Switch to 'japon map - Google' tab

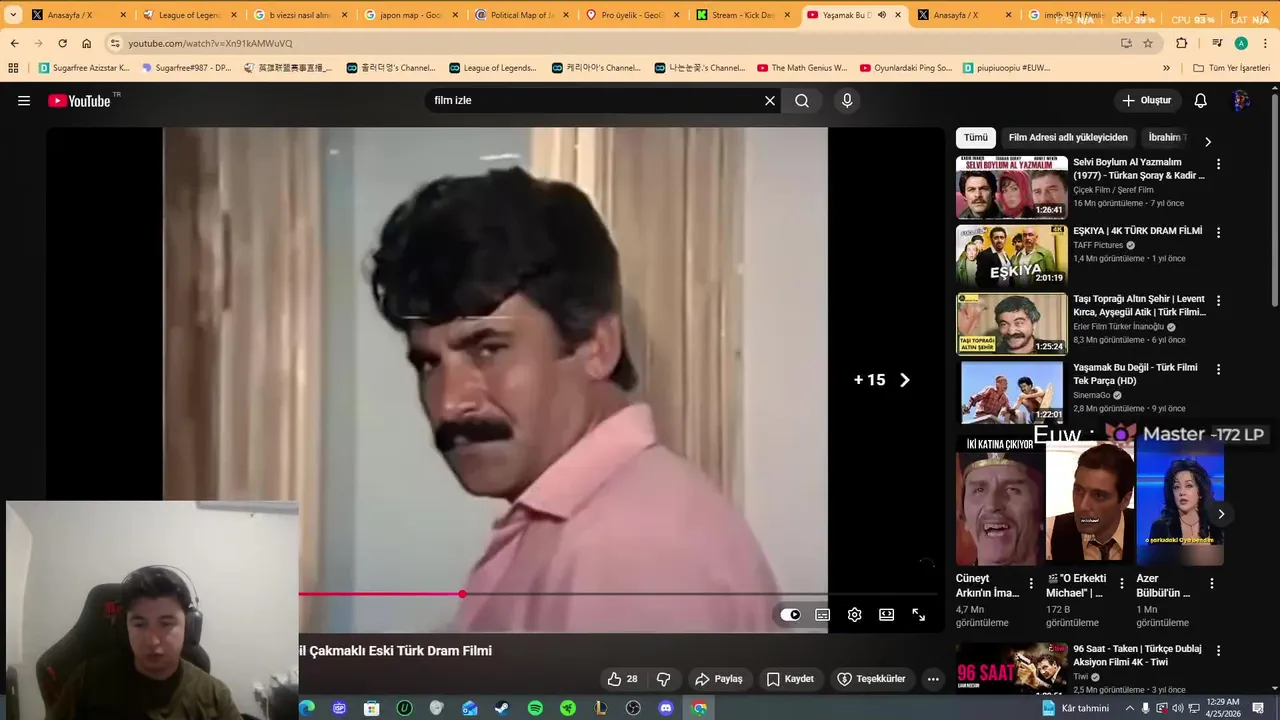pos(410,15)
